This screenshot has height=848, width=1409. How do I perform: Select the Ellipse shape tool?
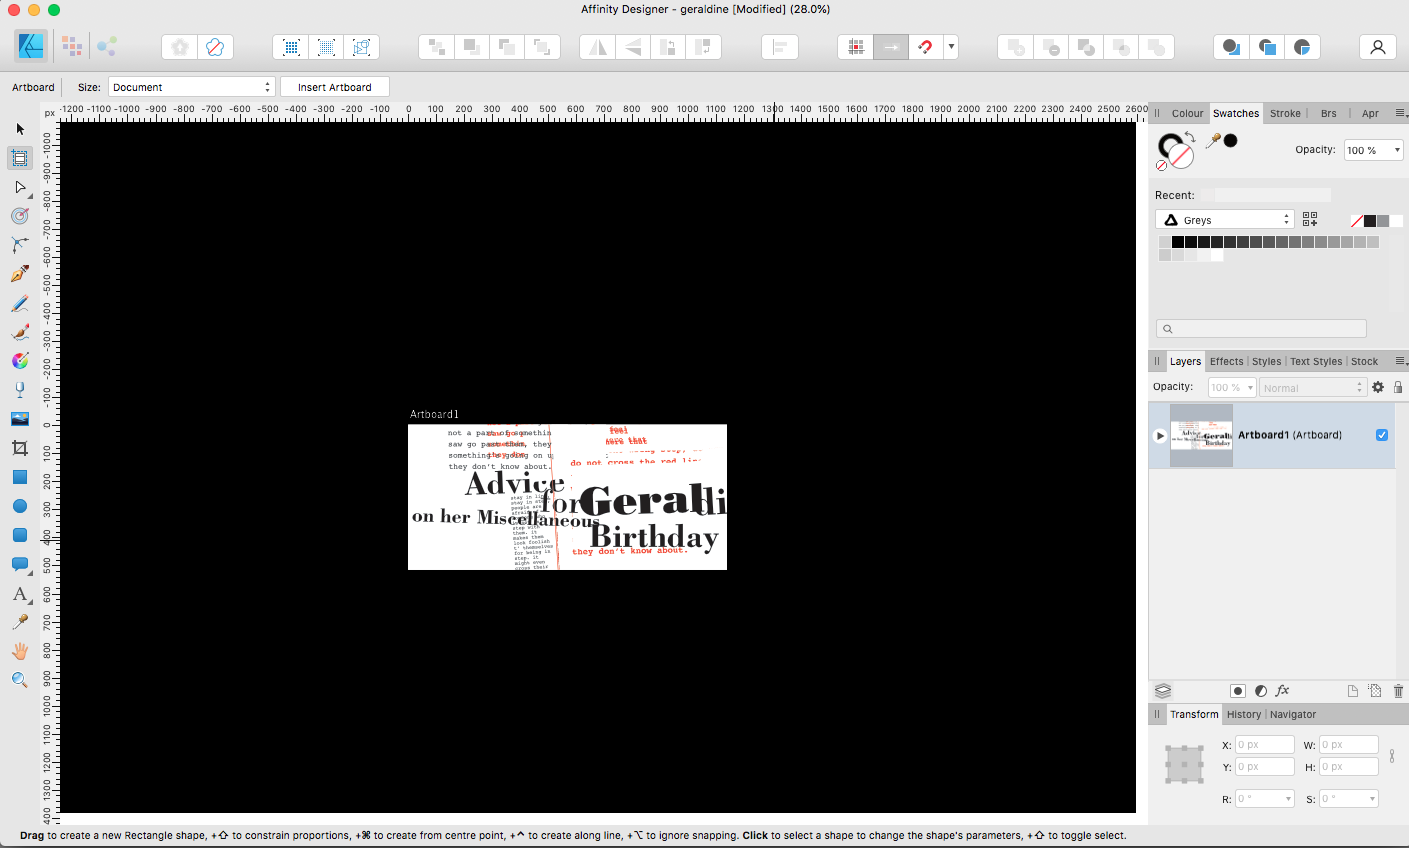(x=20, y=506)
